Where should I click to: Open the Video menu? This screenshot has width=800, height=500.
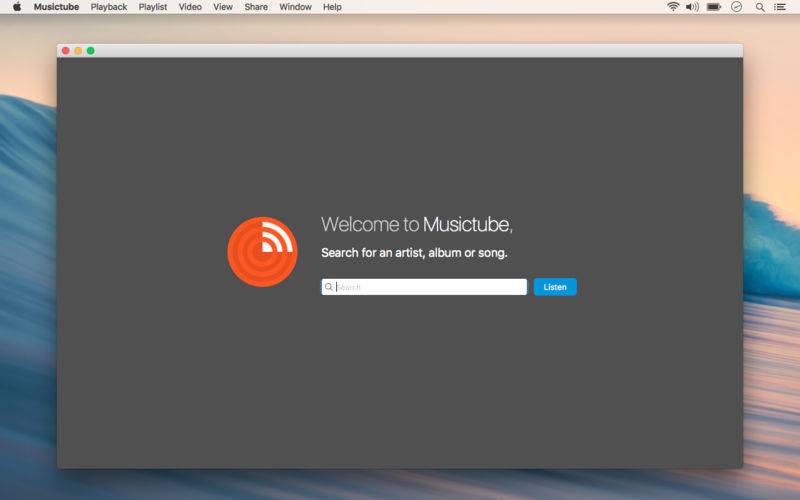(x=190, y=7)
